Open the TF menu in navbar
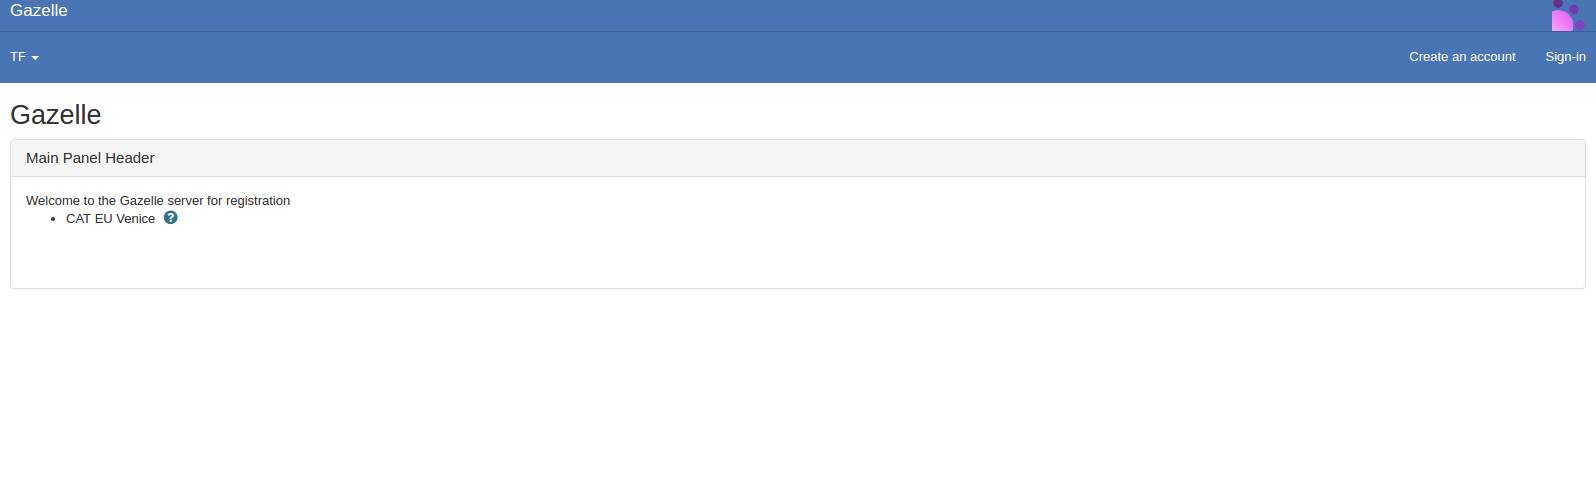This screenshot has width=1596, height=490. (x=24, y=57)
